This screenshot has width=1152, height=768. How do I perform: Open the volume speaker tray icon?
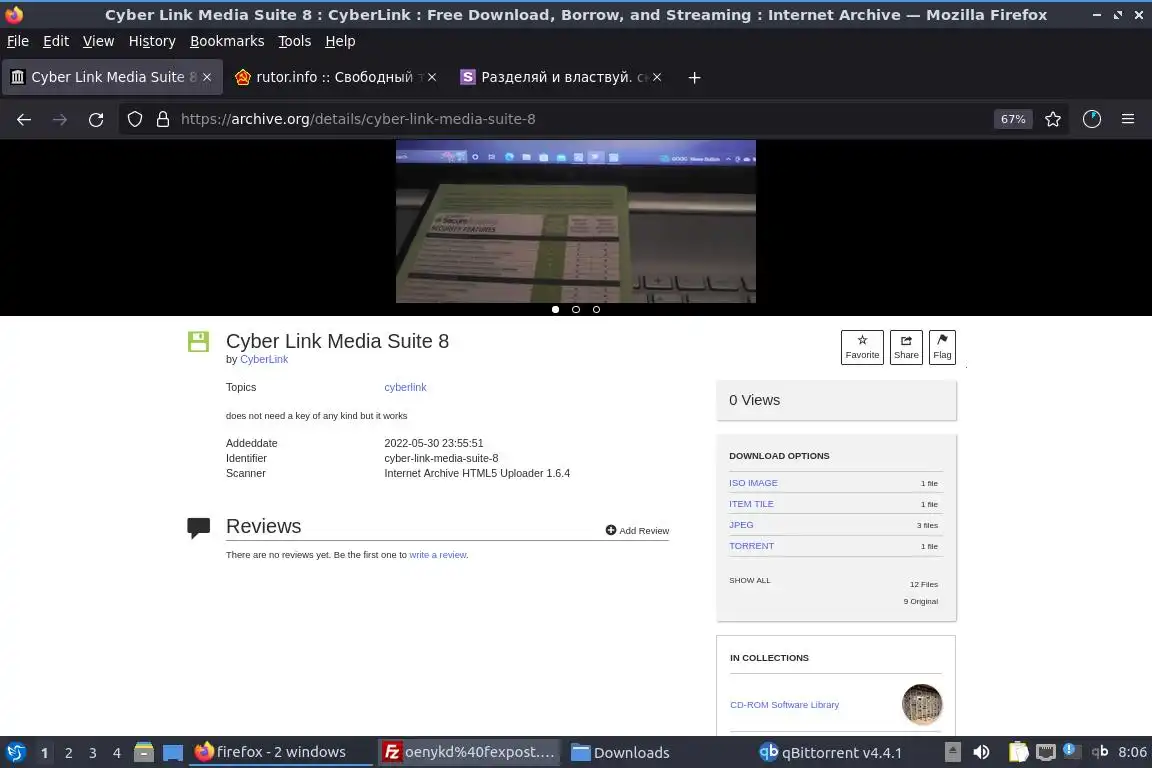point(981,752)
